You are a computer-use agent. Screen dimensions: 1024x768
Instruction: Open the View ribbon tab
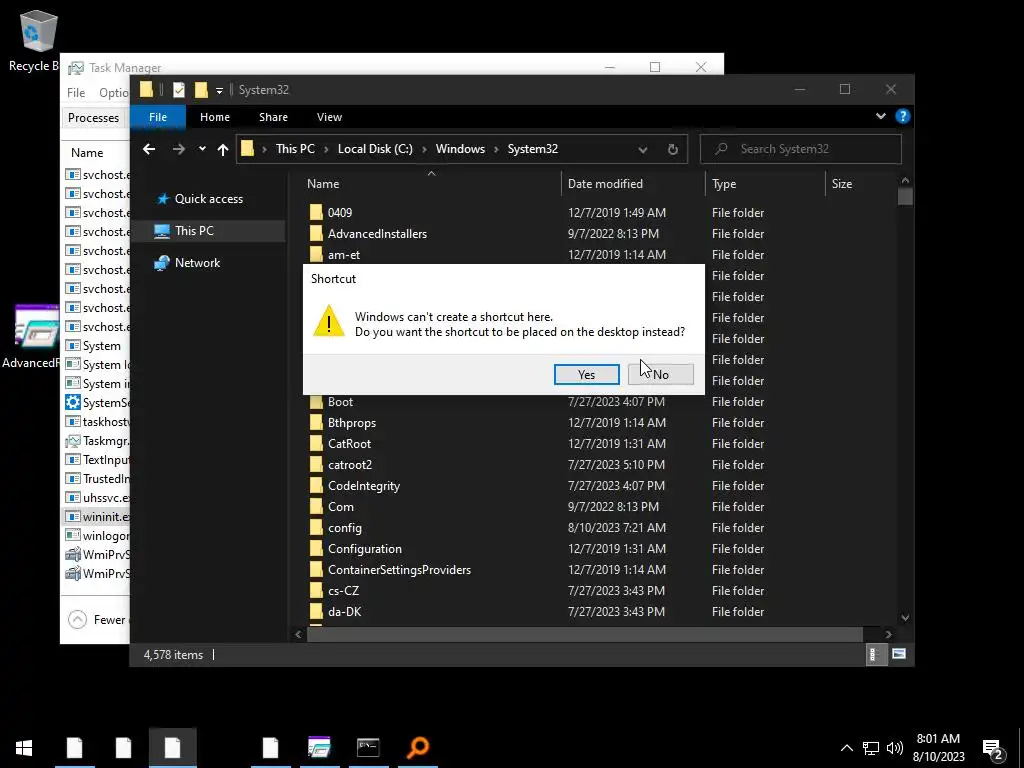pos(329,117)
